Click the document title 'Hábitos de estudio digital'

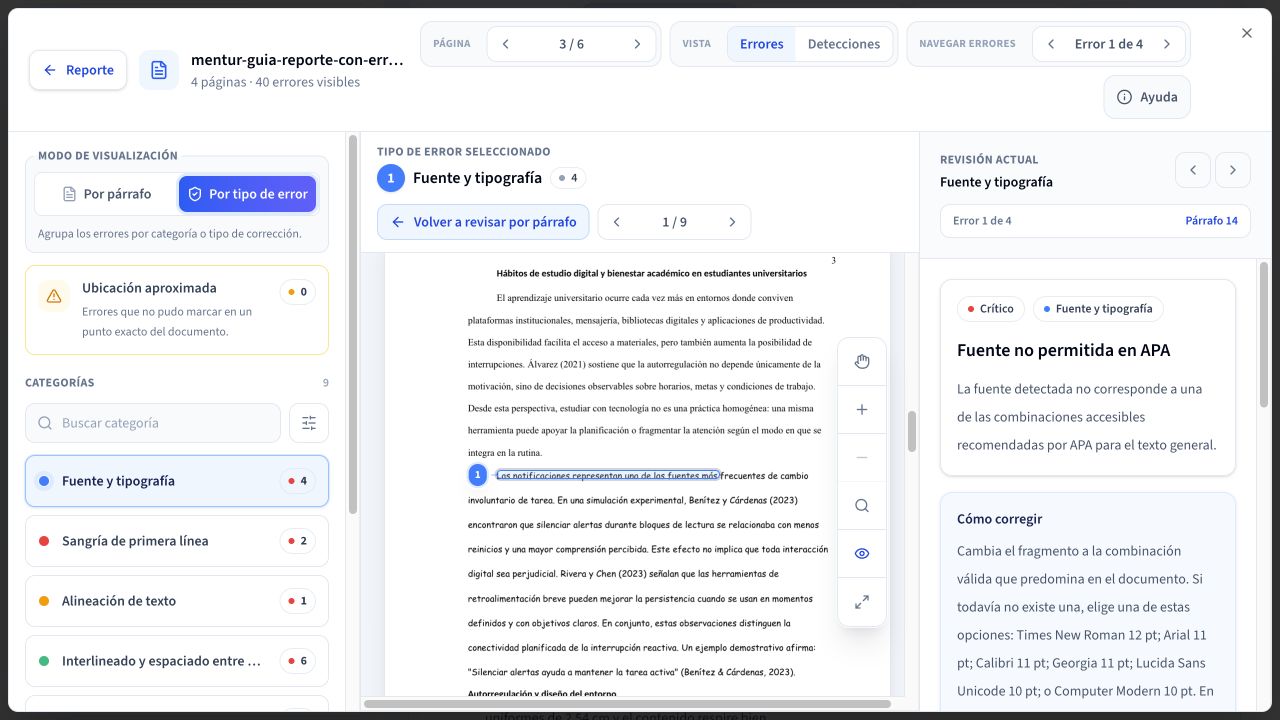point(651,273)
